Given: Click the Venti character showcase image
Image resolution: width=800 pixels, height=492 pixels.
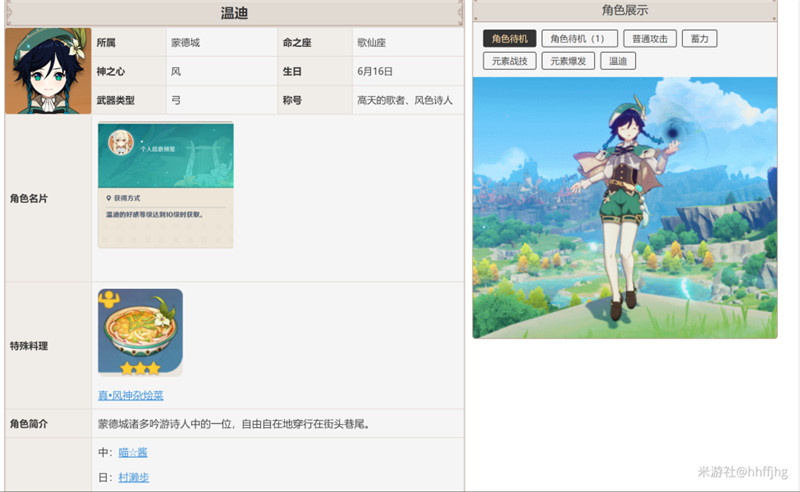Looking at the screenshot, I should pos(624,208).
